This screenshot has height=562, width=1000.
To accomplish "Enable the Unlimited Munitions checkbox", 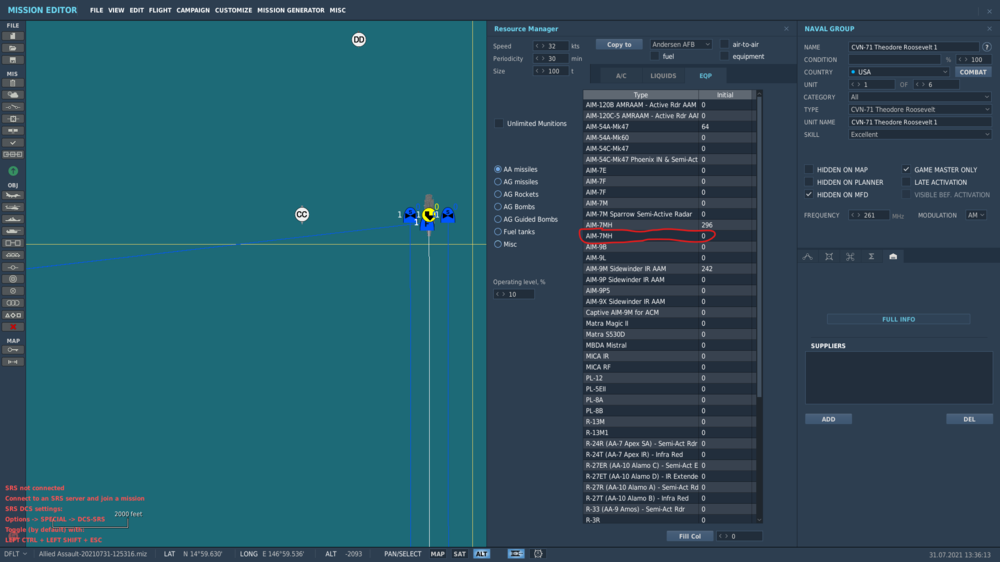I will point(499,123).
